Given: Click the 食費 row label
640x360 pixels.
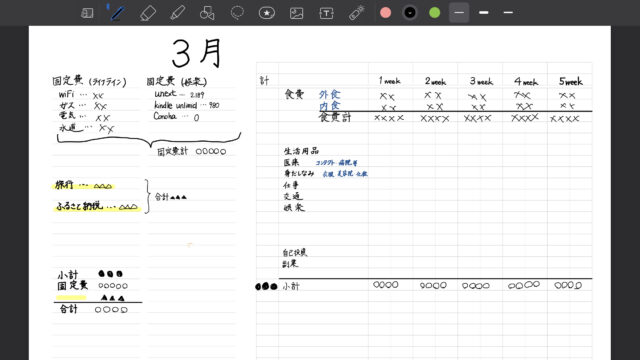Looking at the screenshot, I should (x=294, y=95).
